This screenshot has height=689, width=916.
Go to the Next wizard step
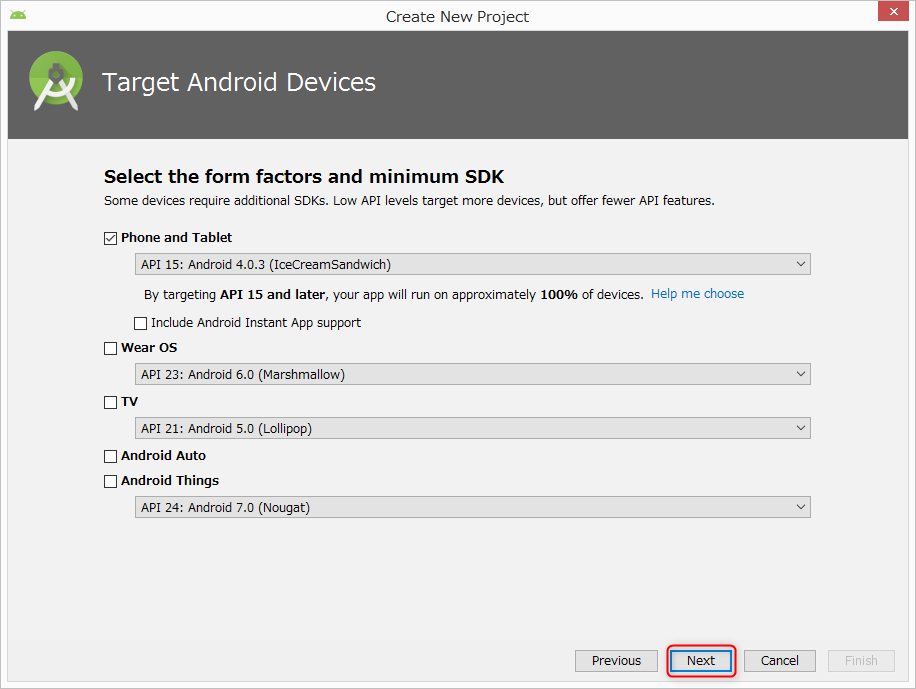click(701, 660)
